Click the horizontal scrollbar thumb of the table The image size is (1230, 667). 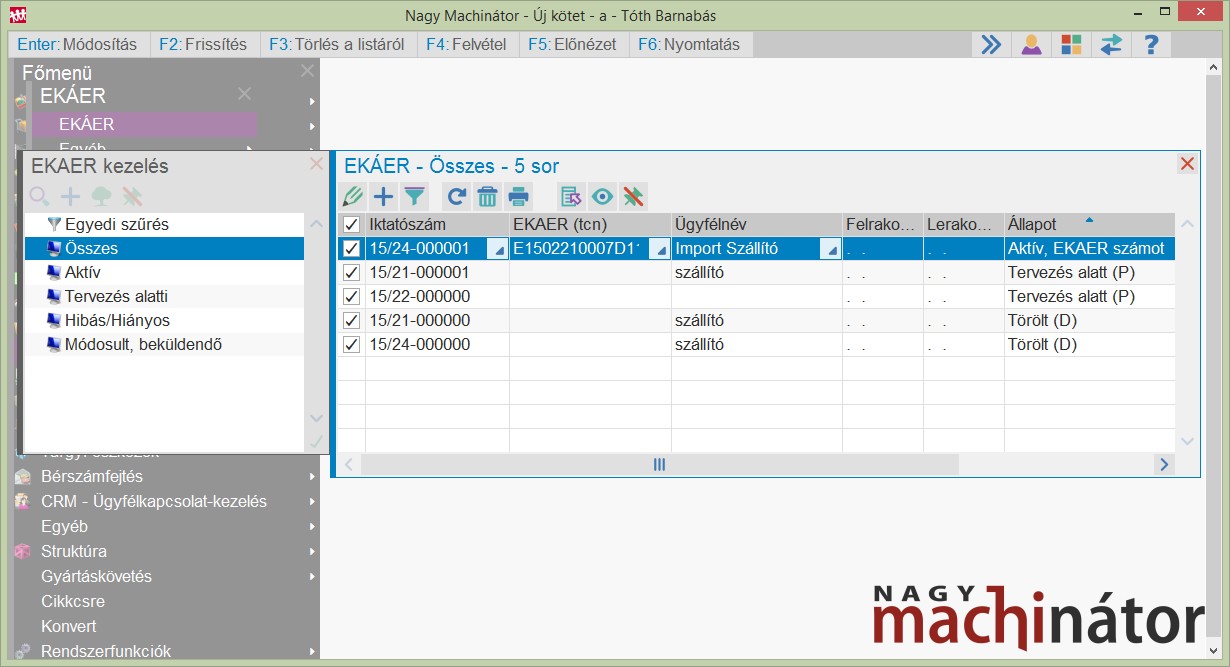[660, 464]
